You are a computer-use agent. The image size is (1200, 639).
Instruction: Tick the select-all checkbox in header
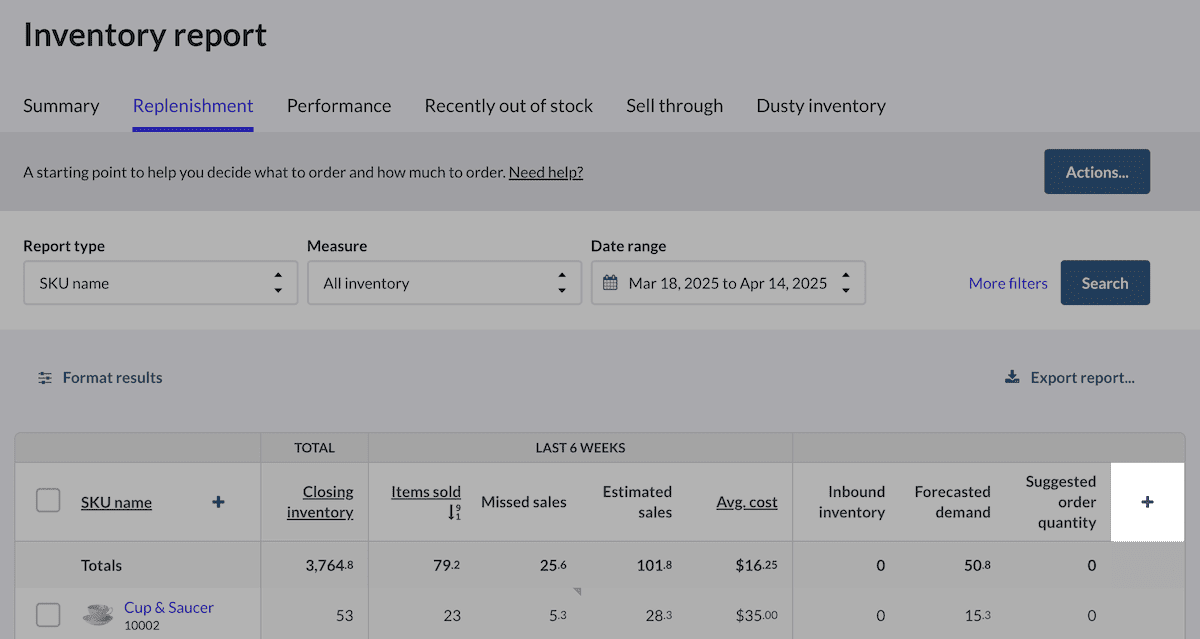48,500
